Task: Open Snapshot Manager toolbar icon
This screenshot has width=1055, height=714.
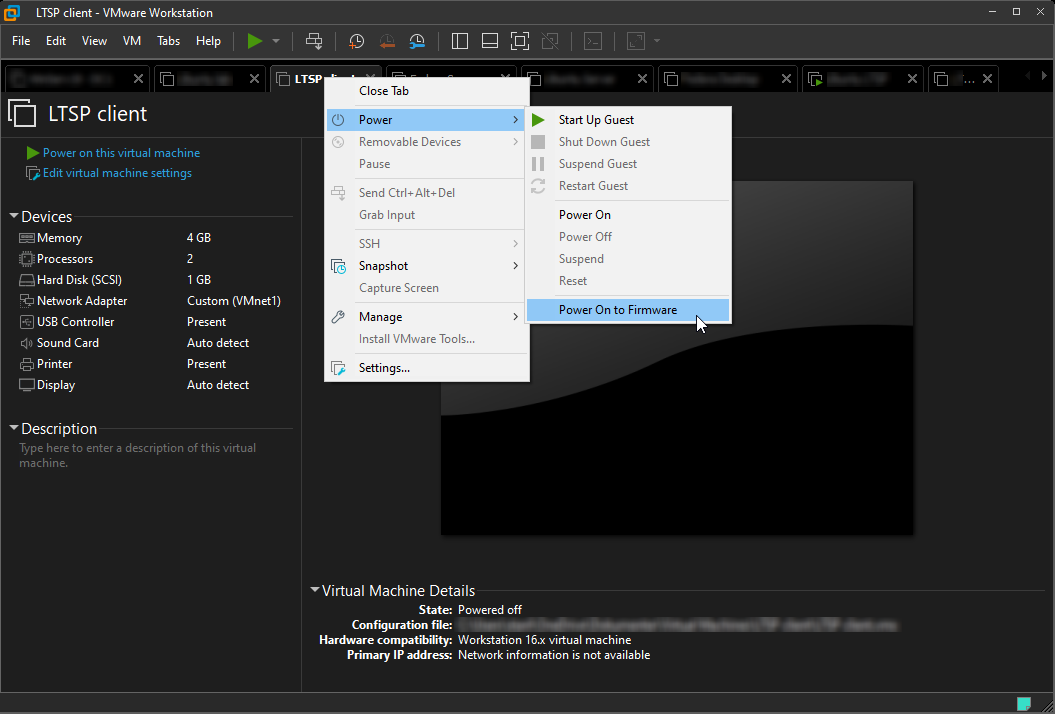Action: 417,41
